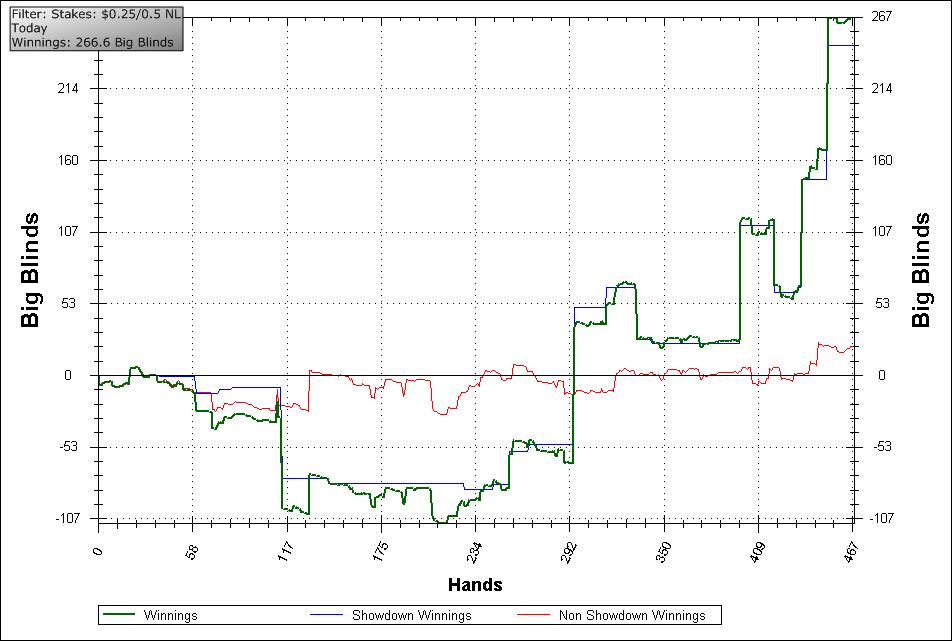Click the '350' tick on Hands axis
952x641 pixels.
coord(662,552)
